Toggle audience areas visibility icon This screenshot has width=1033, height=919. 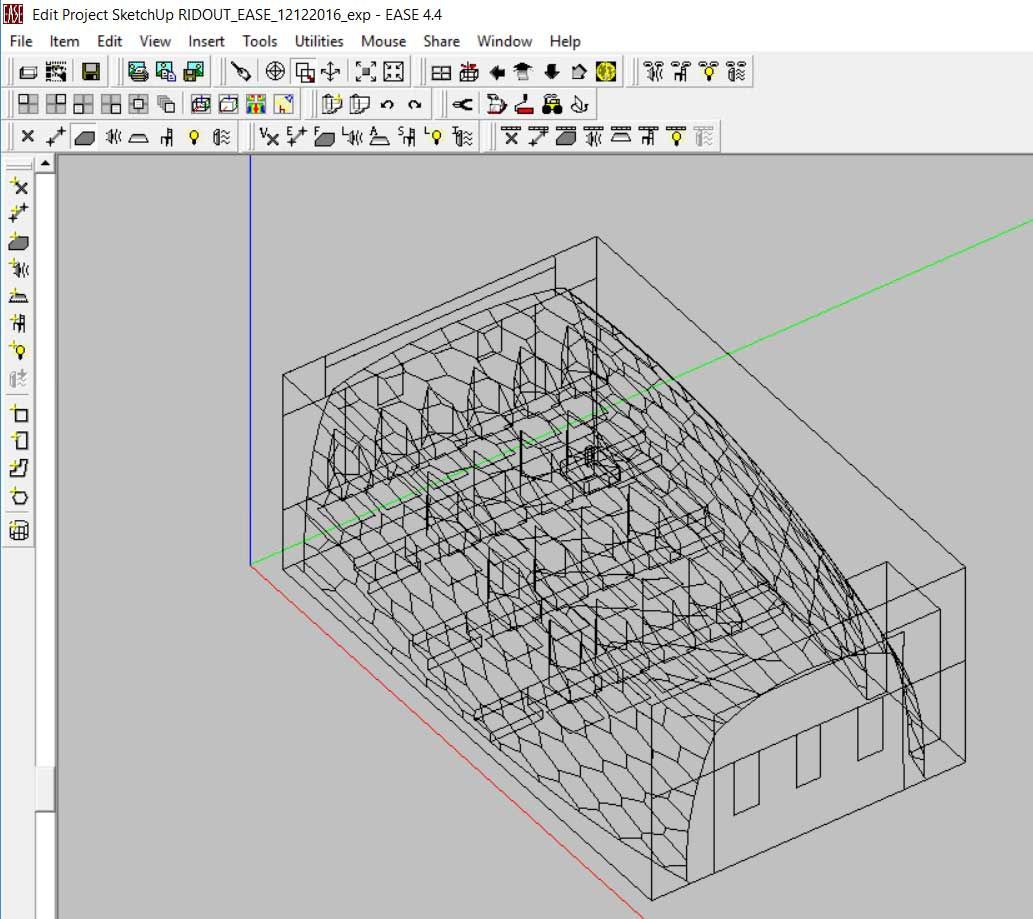(x=138, y=136)
